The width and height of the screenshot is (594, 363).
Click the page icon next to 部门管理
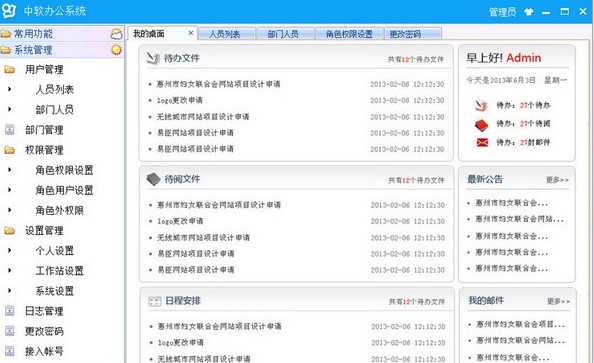pyautogui.click(x=9, y=130)
